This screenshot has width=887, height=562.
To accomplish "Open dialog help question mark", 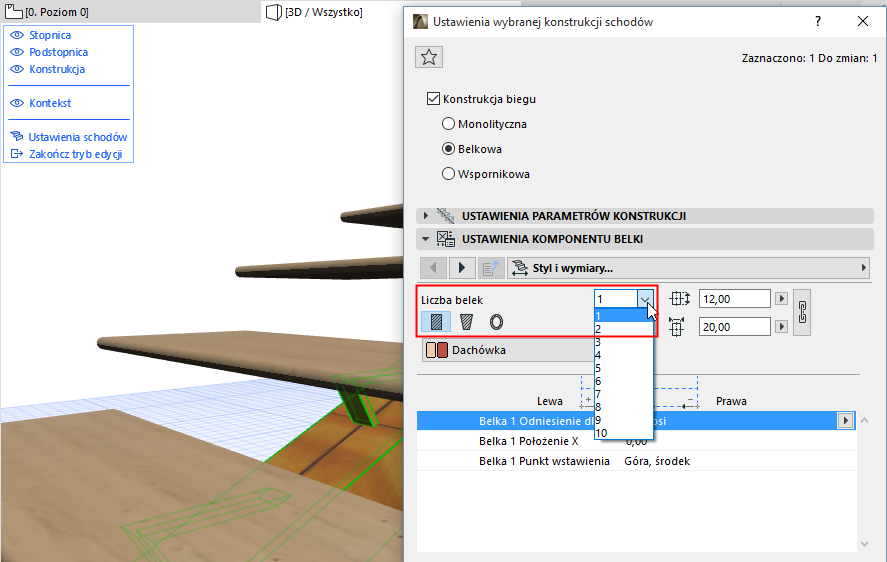I will pos(817,22).
